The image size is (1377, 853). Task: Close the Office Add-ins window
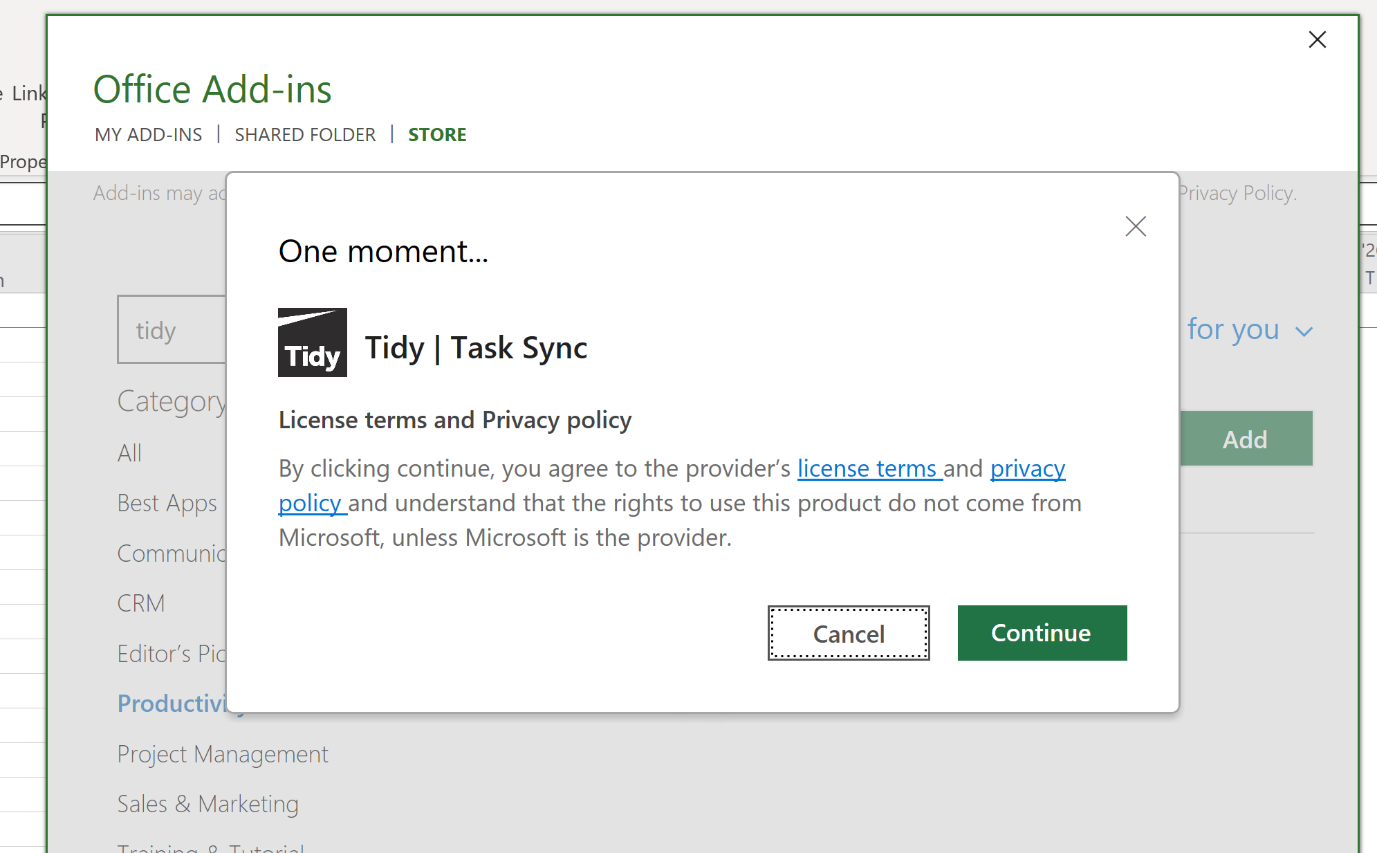click(1317, 39)
